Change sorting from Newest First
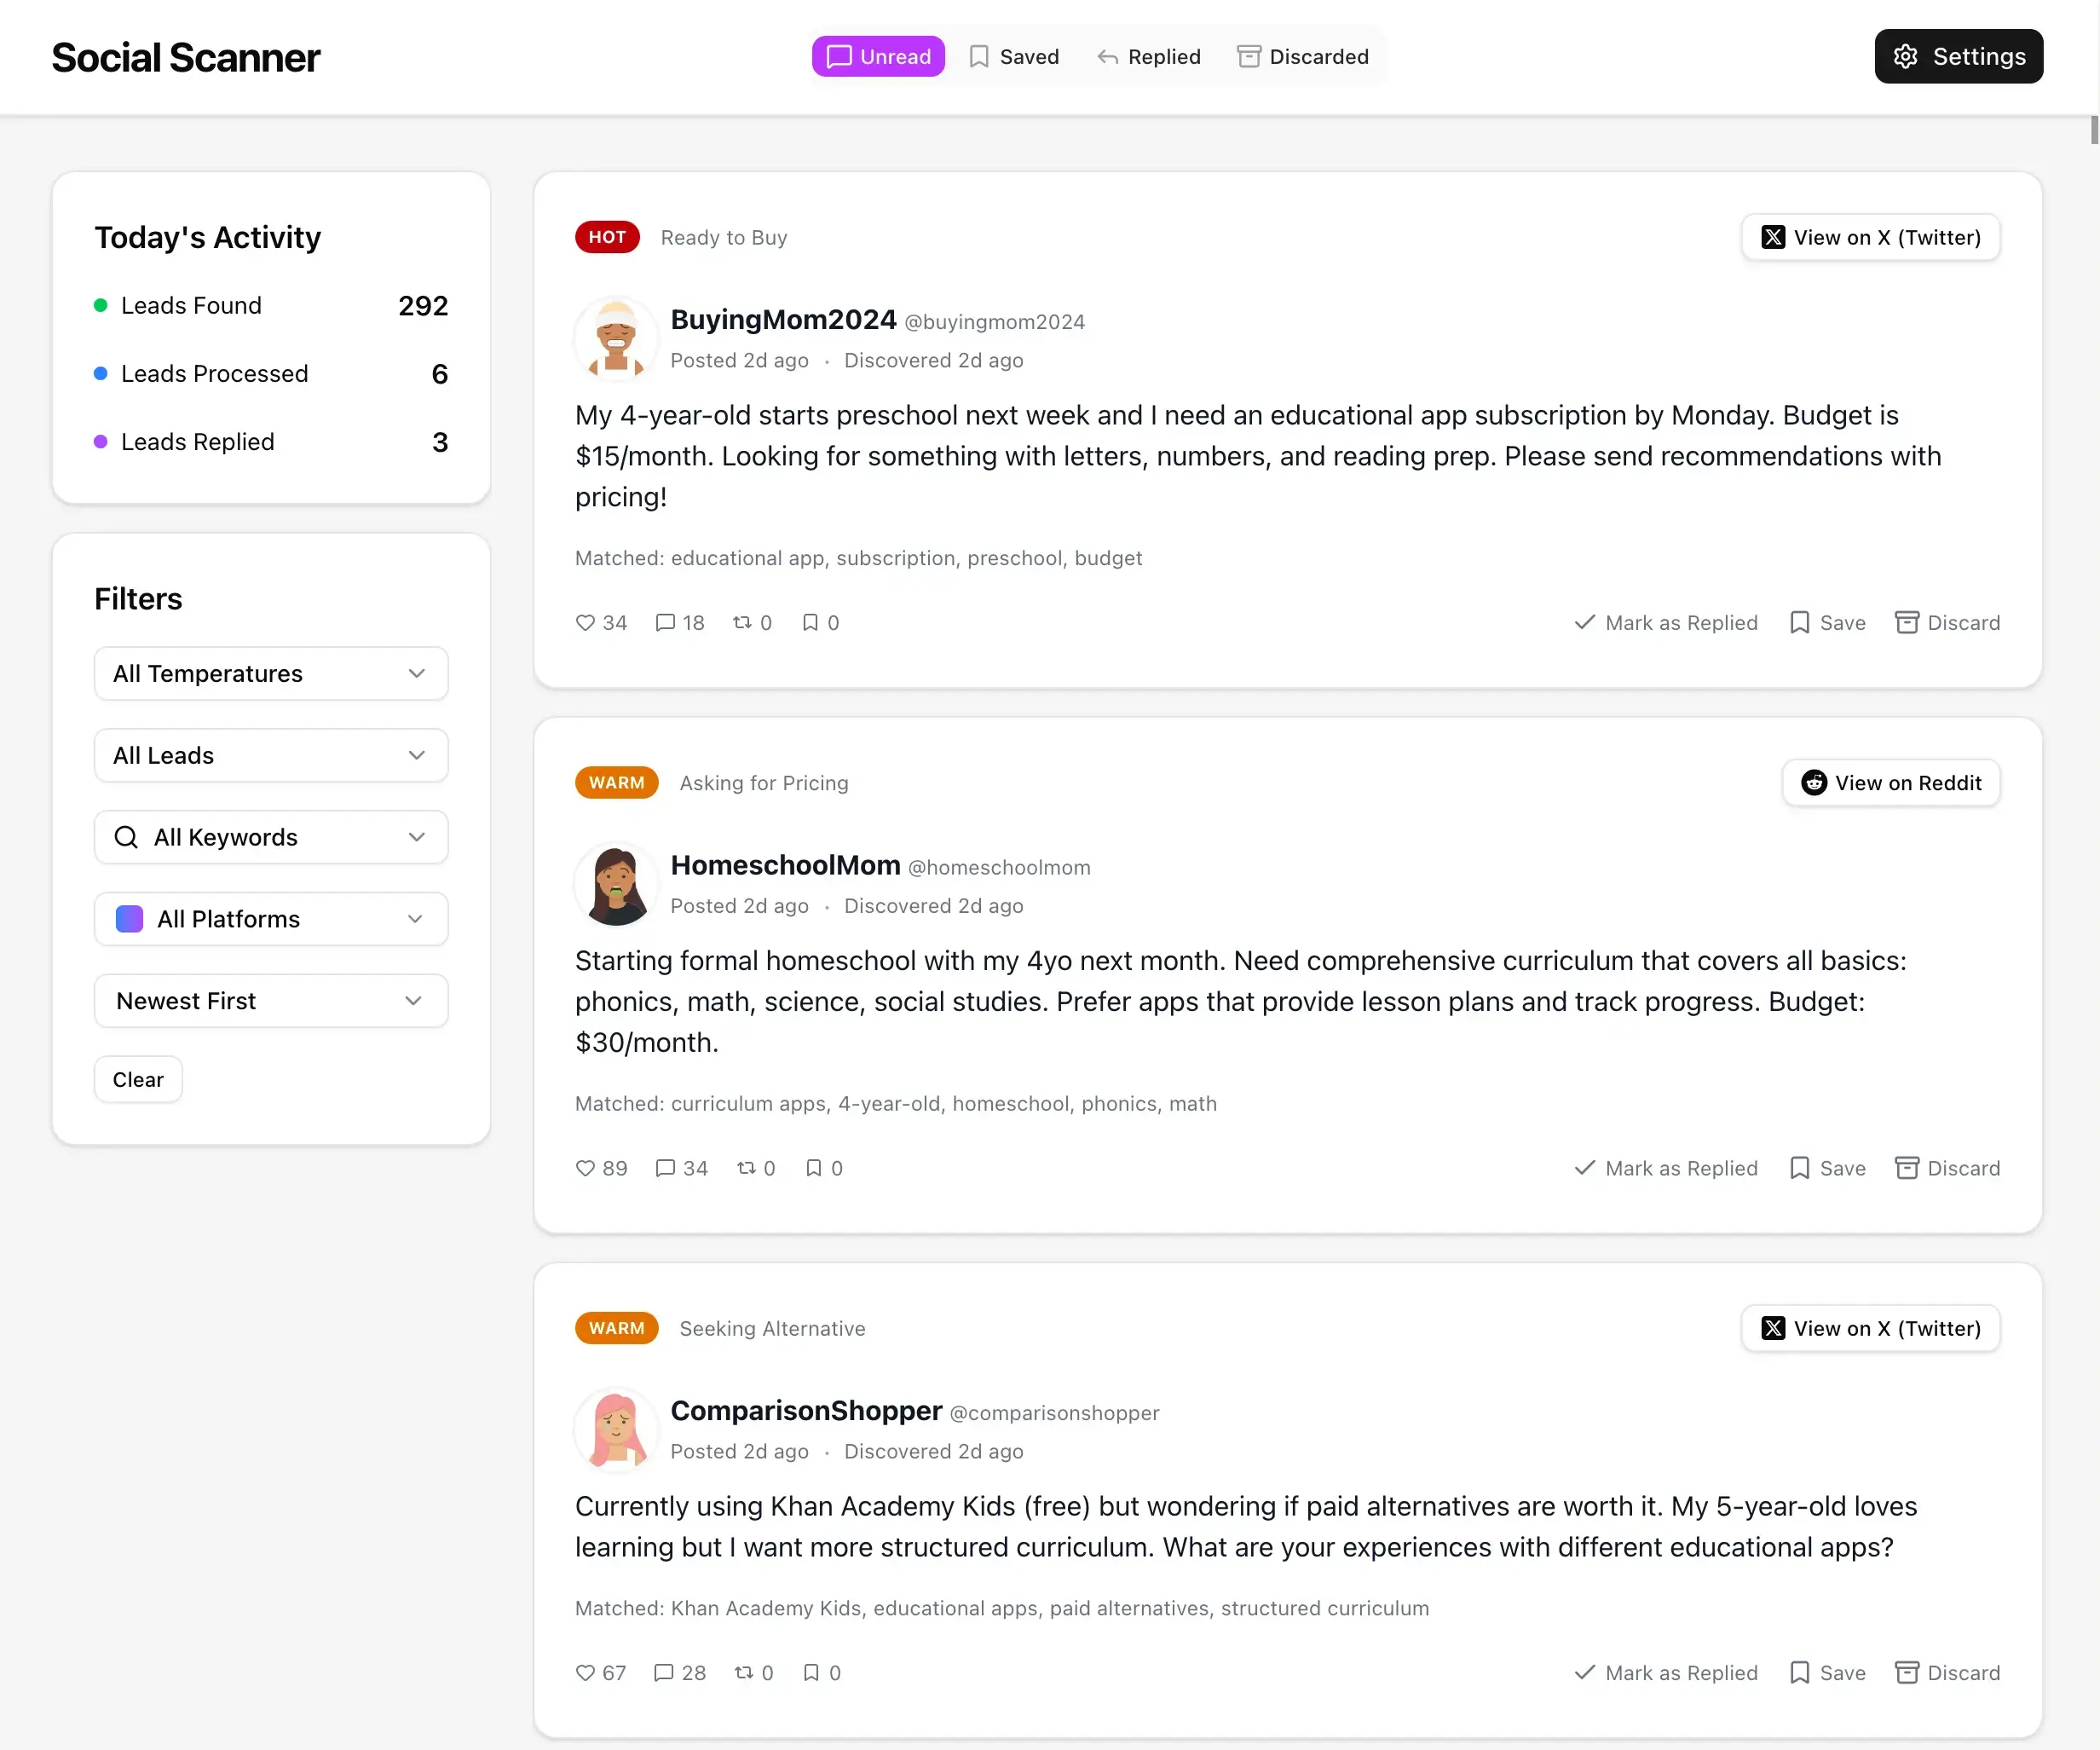The width and height of the screenshot is (2100, 1750). [270, 1000]
